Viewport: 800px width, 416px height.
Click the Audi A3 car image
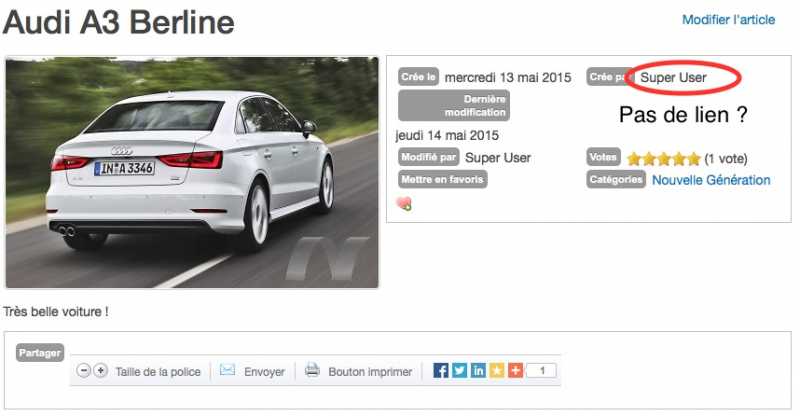click(192, 173)
